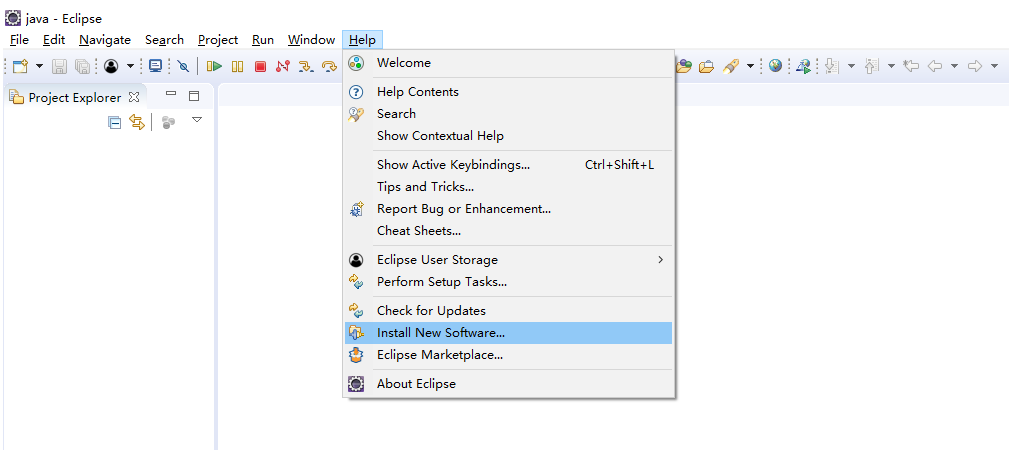Open the Search flashlight dropdown arrow
The image size is (1009, 450).
click(750, 66)
